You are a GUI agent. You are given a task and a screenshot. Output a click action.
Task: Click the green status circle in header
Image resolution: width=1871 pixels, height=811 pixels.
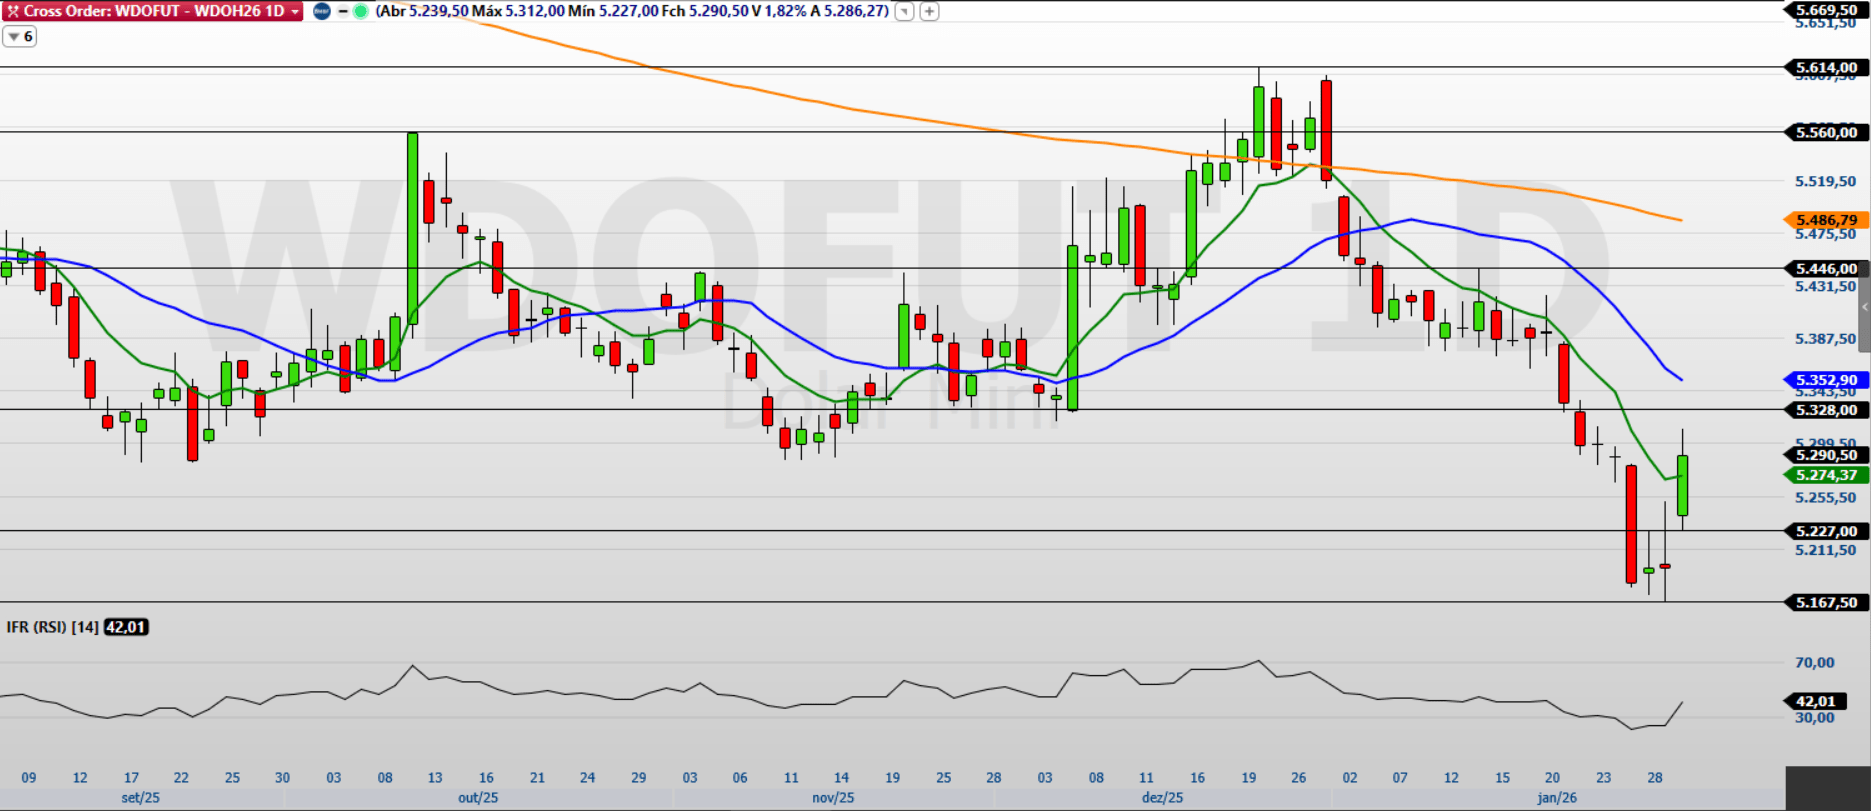coord(360,11)
